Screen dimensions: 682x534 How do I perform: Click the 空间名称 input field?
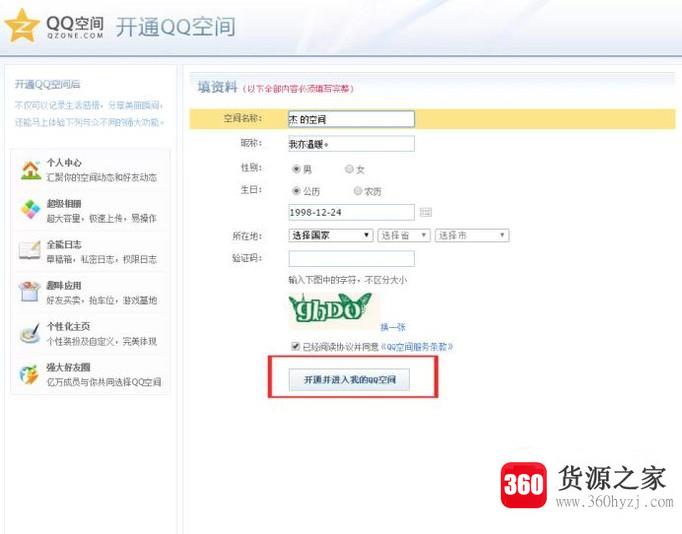[351, 119]
